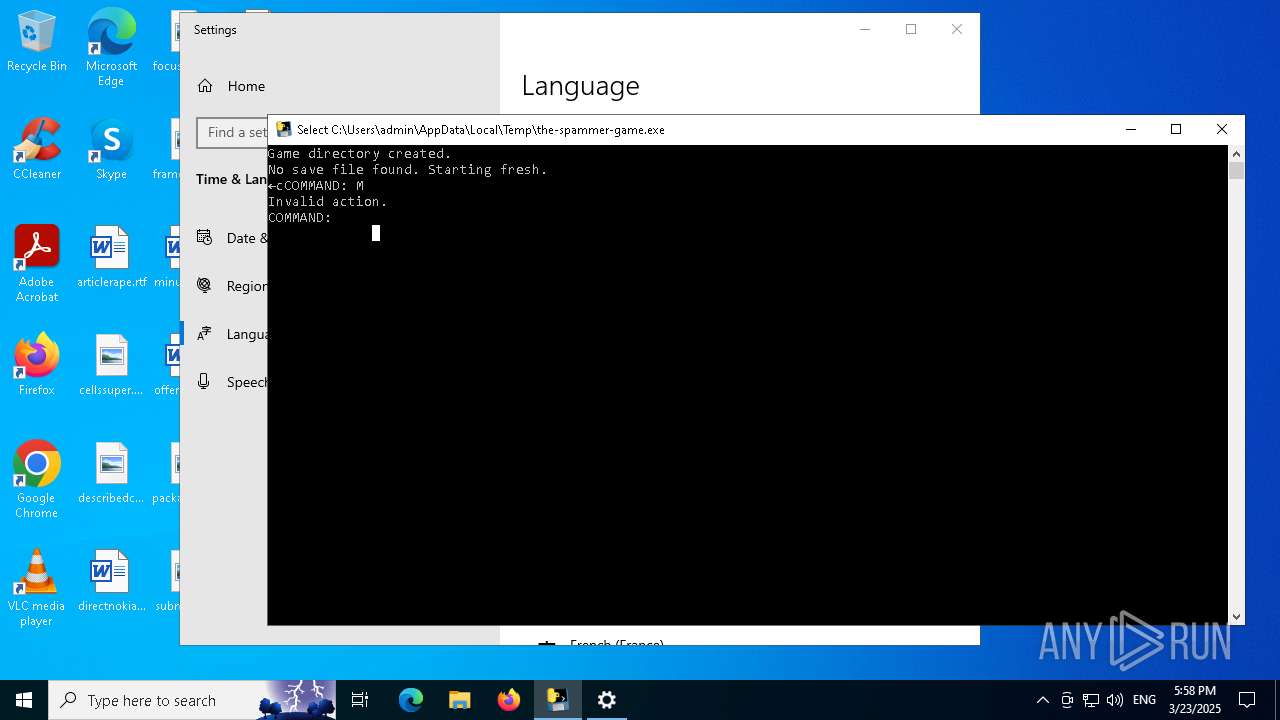Launch Skype desktop shortcut
Image resolution: width=1280 pixels, height=720 pixels.
pyautogui.click(x=111, y=150)
